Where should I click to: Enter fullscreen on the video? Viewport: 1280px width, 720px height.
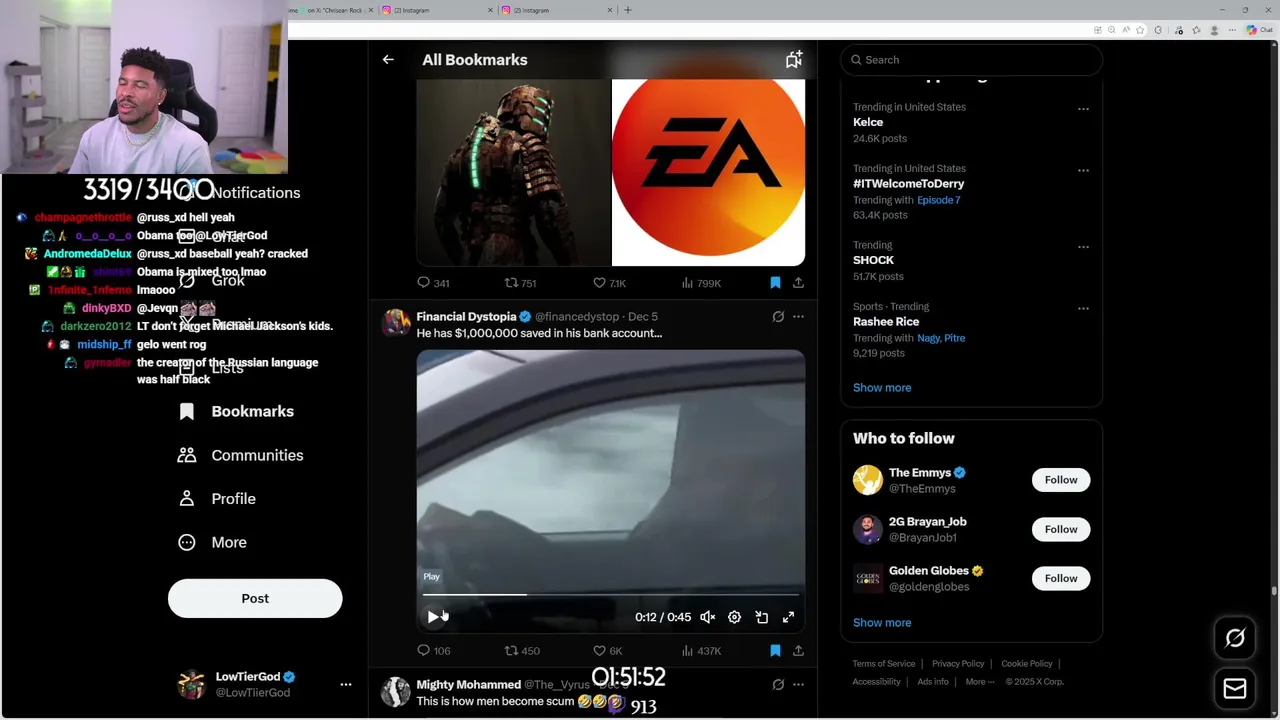[788, 617]
